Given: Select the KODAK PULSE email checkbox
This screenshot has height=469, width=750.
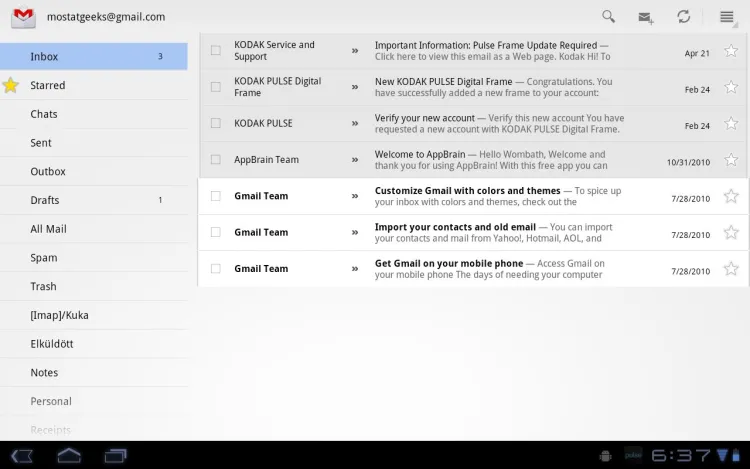Looking at the screenshot, I should tap(215, 123).
